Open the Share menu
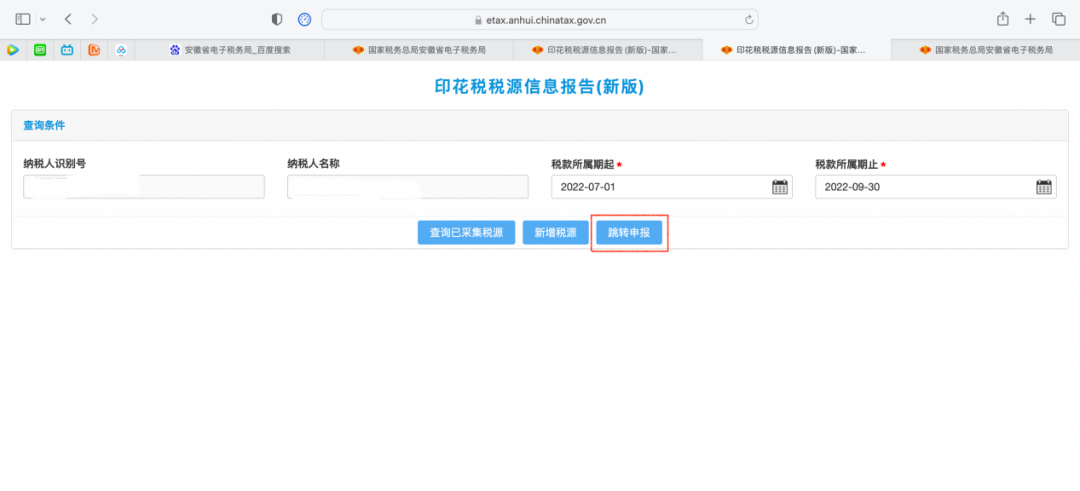The height and width of the screenshot is (491, 1080). (1003, 19)
